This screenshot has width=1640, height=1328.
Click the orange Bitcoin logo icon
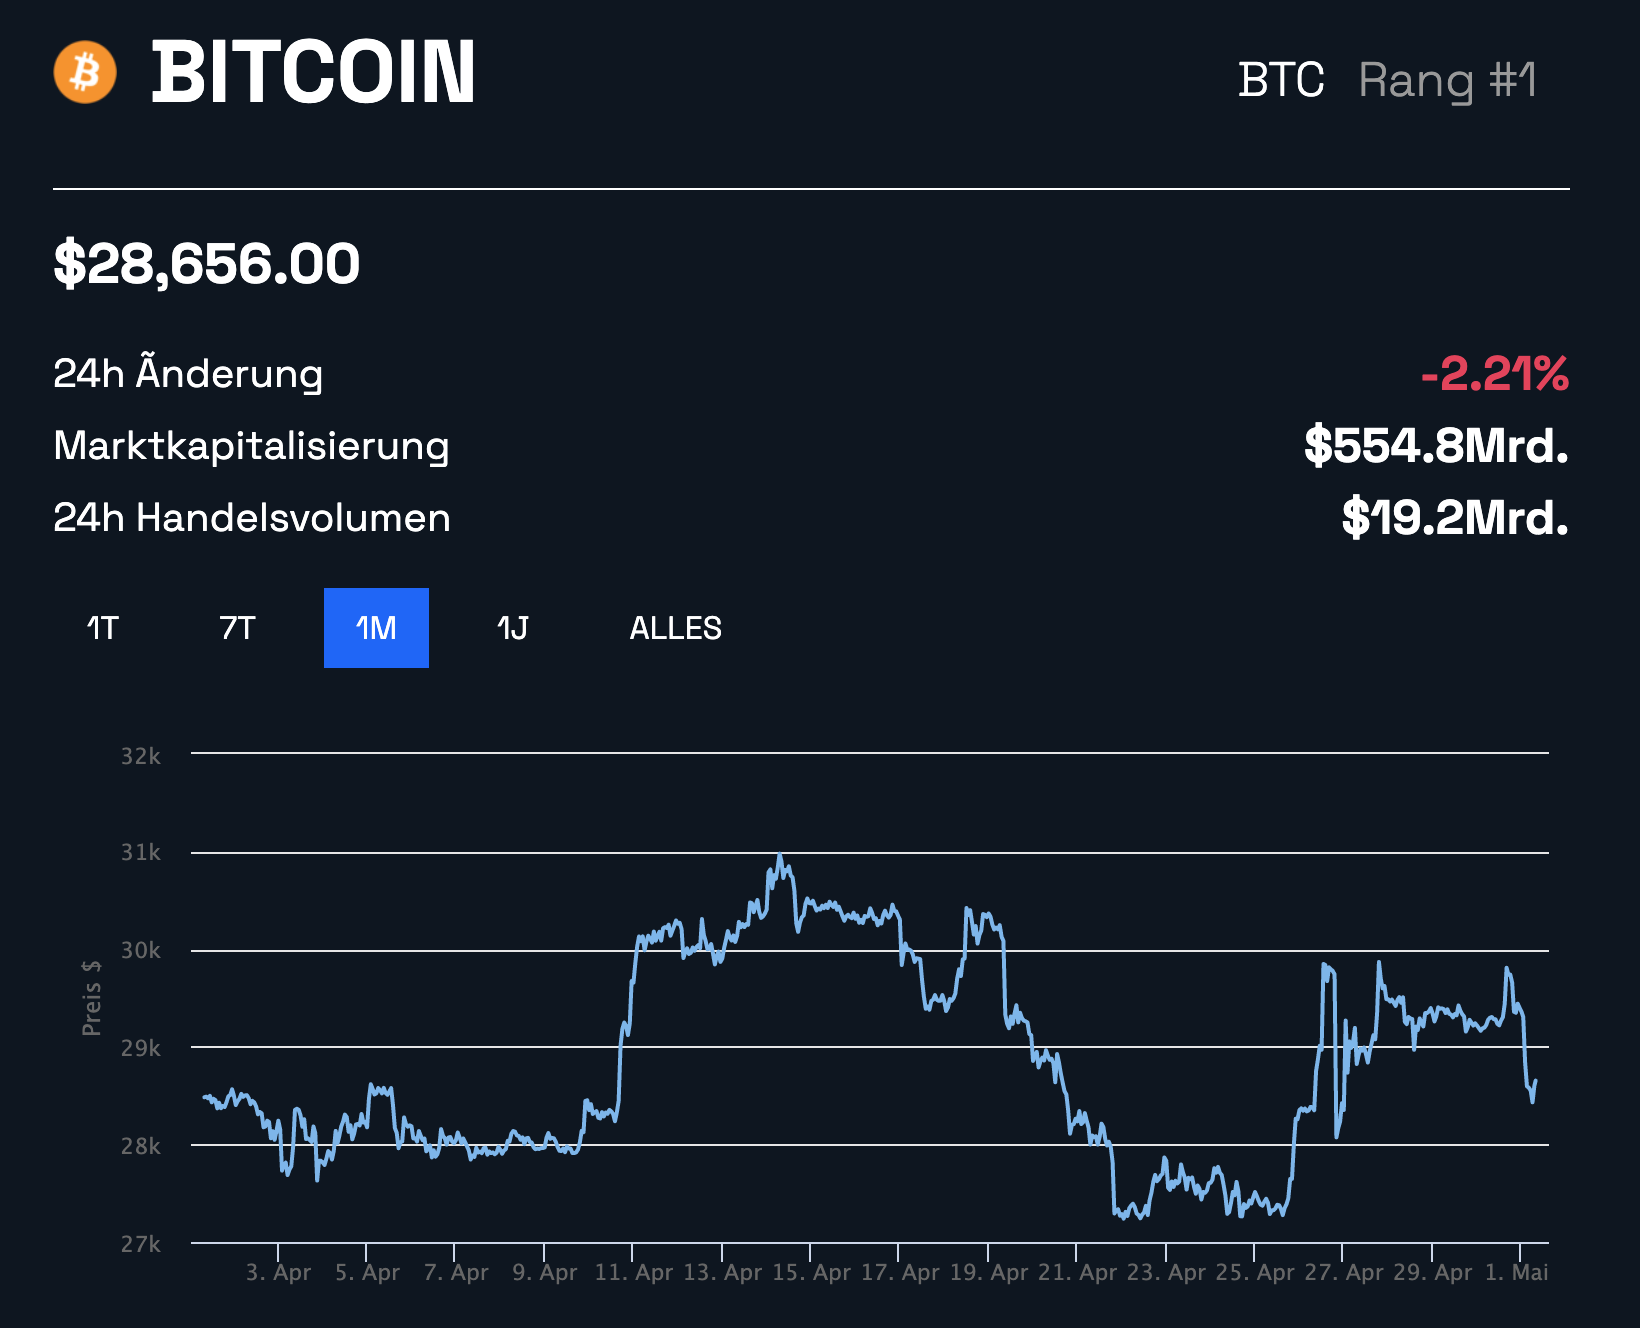[x=85, y=72]
